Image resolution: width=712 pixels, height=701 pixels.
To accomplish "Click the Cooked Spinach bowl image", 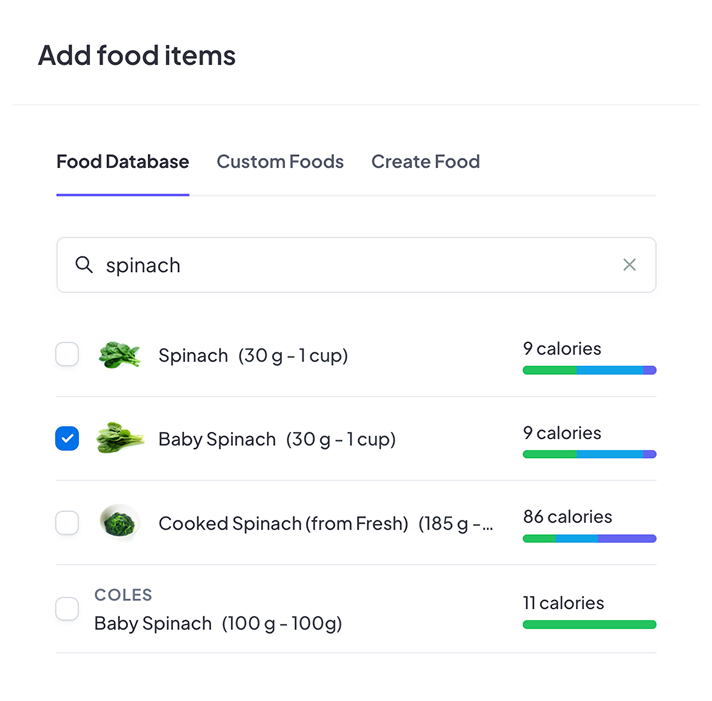I will click(x=119, y=523).
